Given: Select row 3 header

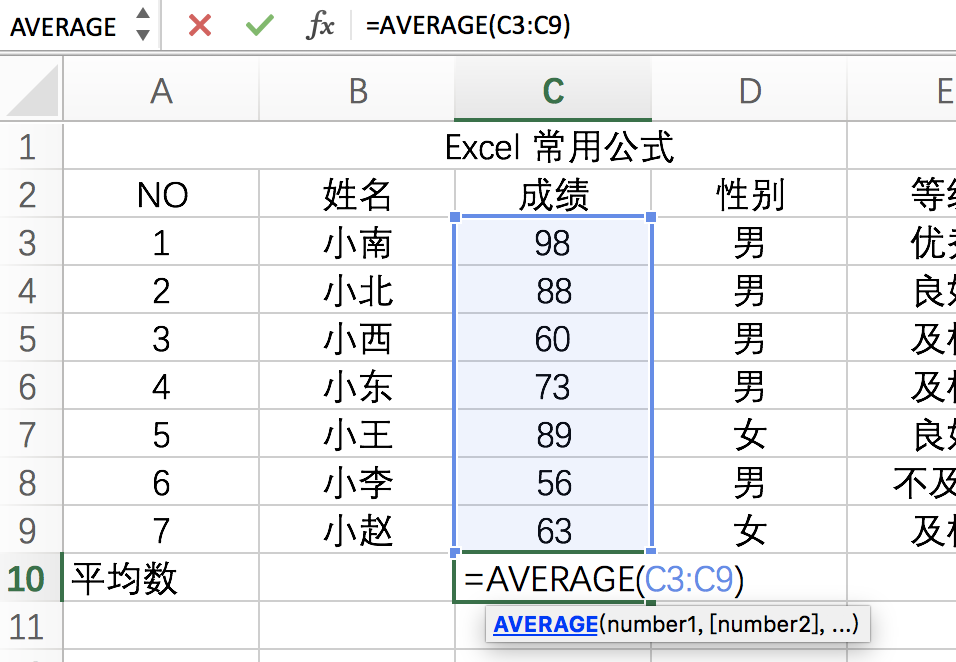Looking at the screenshot, I should pyautogui.click(x=31, y=242).
